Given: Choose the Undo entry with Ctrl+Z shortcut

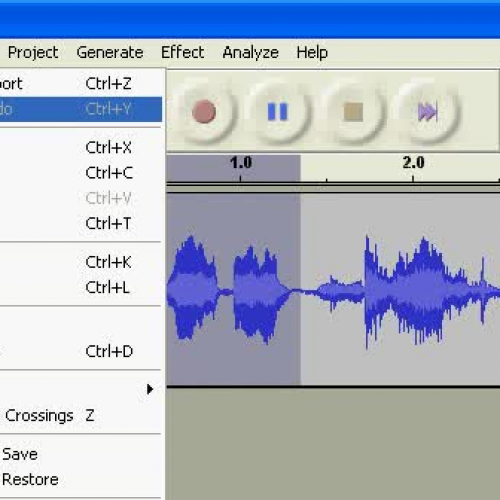Looking at the screenshot, I should 81,83.
